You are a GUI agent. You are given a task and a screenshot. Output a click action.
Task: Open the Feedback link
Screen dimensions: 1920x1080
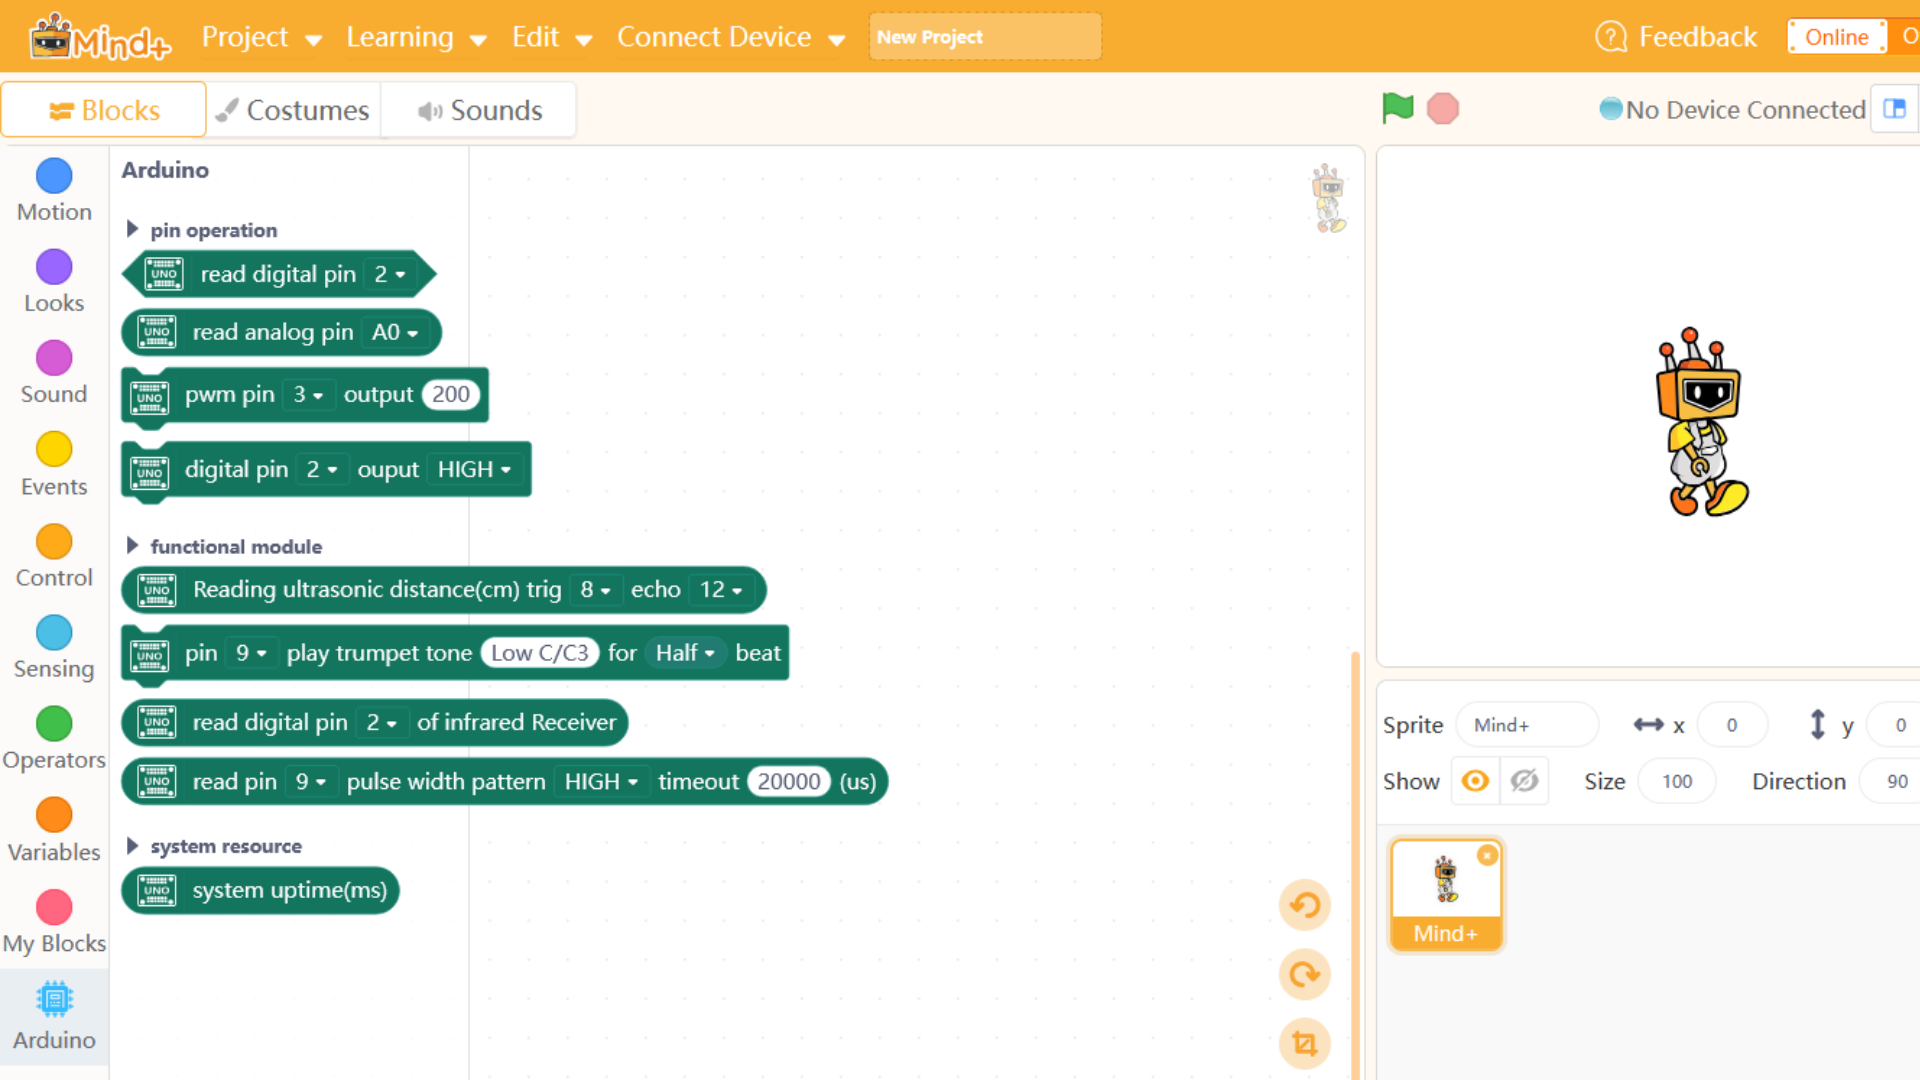pos(1676,37)
